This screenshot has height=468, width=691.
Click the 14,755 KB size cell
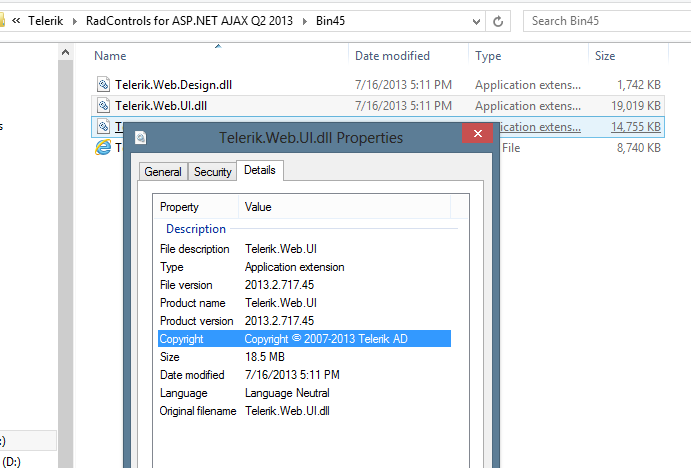pyautogui.click(x=635, y=127)
